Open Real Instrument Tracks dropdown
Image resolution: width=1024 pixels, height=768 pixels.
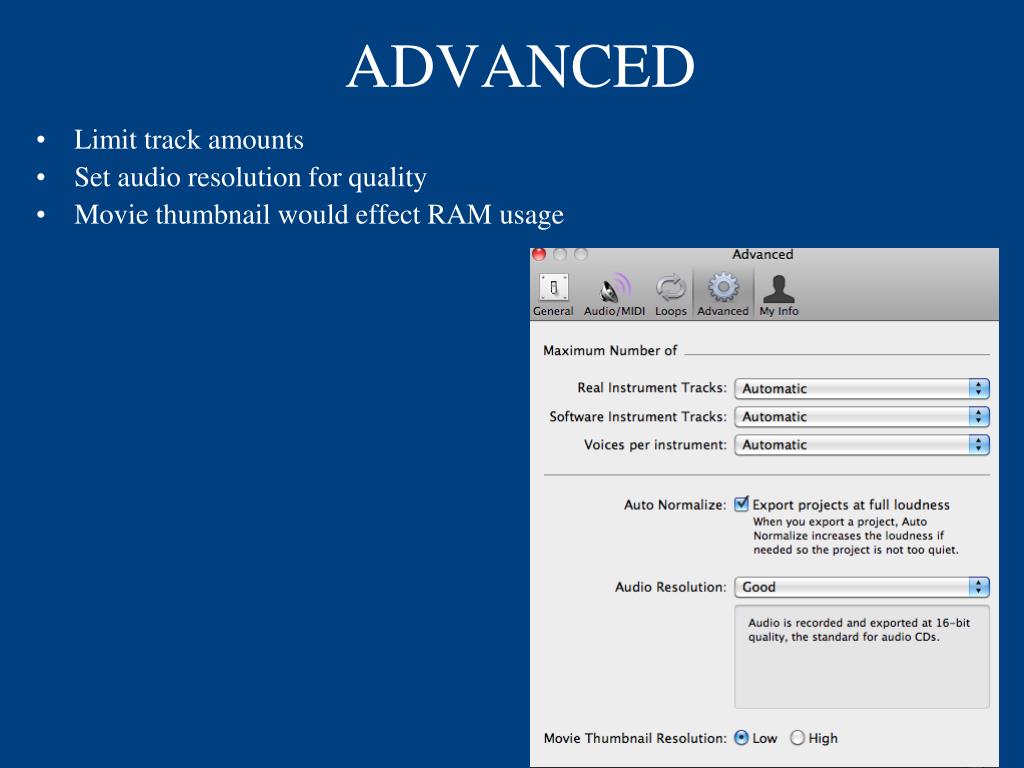click(862, 389)
